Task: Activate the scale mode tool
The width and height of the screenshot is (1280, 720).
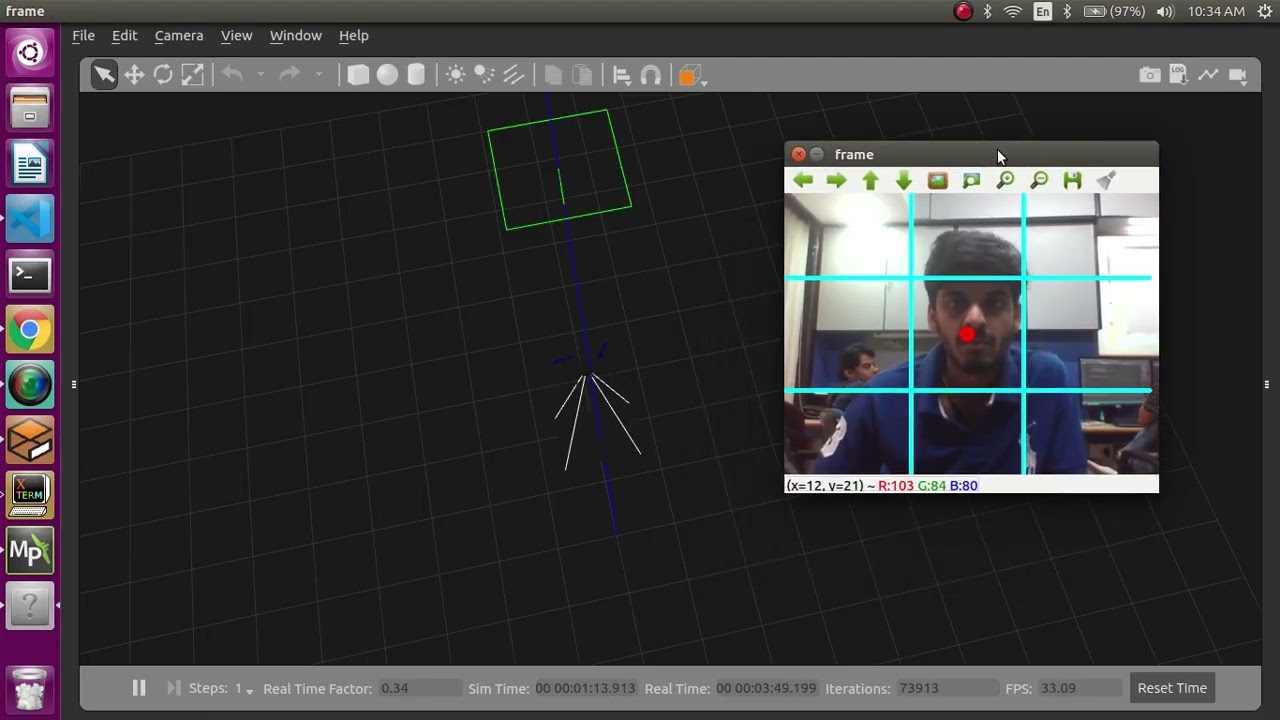Action: tap(192, 75)
